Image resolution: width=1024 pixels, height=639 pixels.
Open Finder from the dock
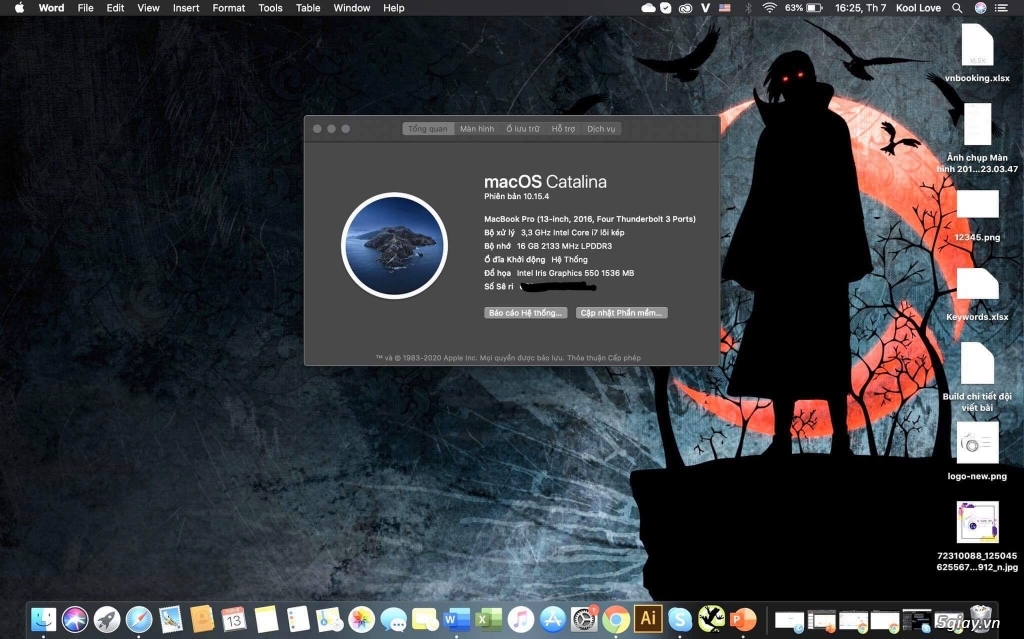(43, 619)
